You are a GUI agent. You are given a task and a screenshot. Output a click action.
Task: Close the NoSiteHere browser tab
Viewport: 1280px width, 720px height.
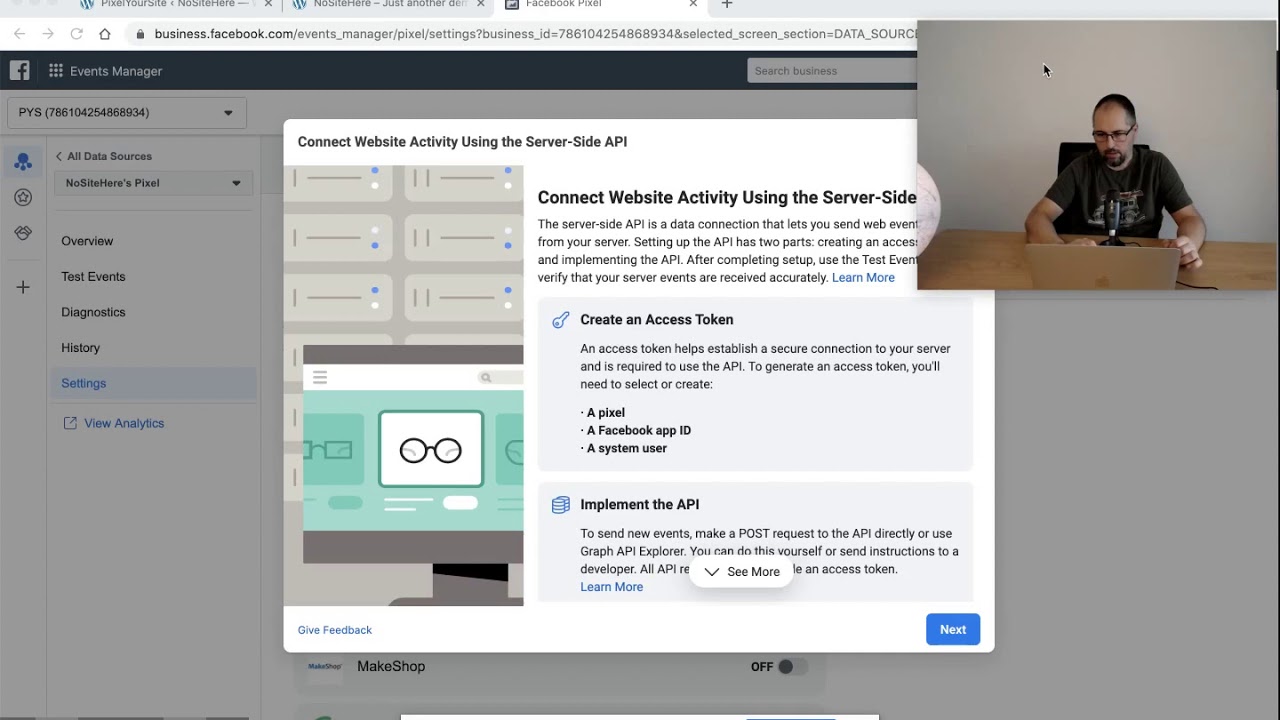tap(481, 4)
